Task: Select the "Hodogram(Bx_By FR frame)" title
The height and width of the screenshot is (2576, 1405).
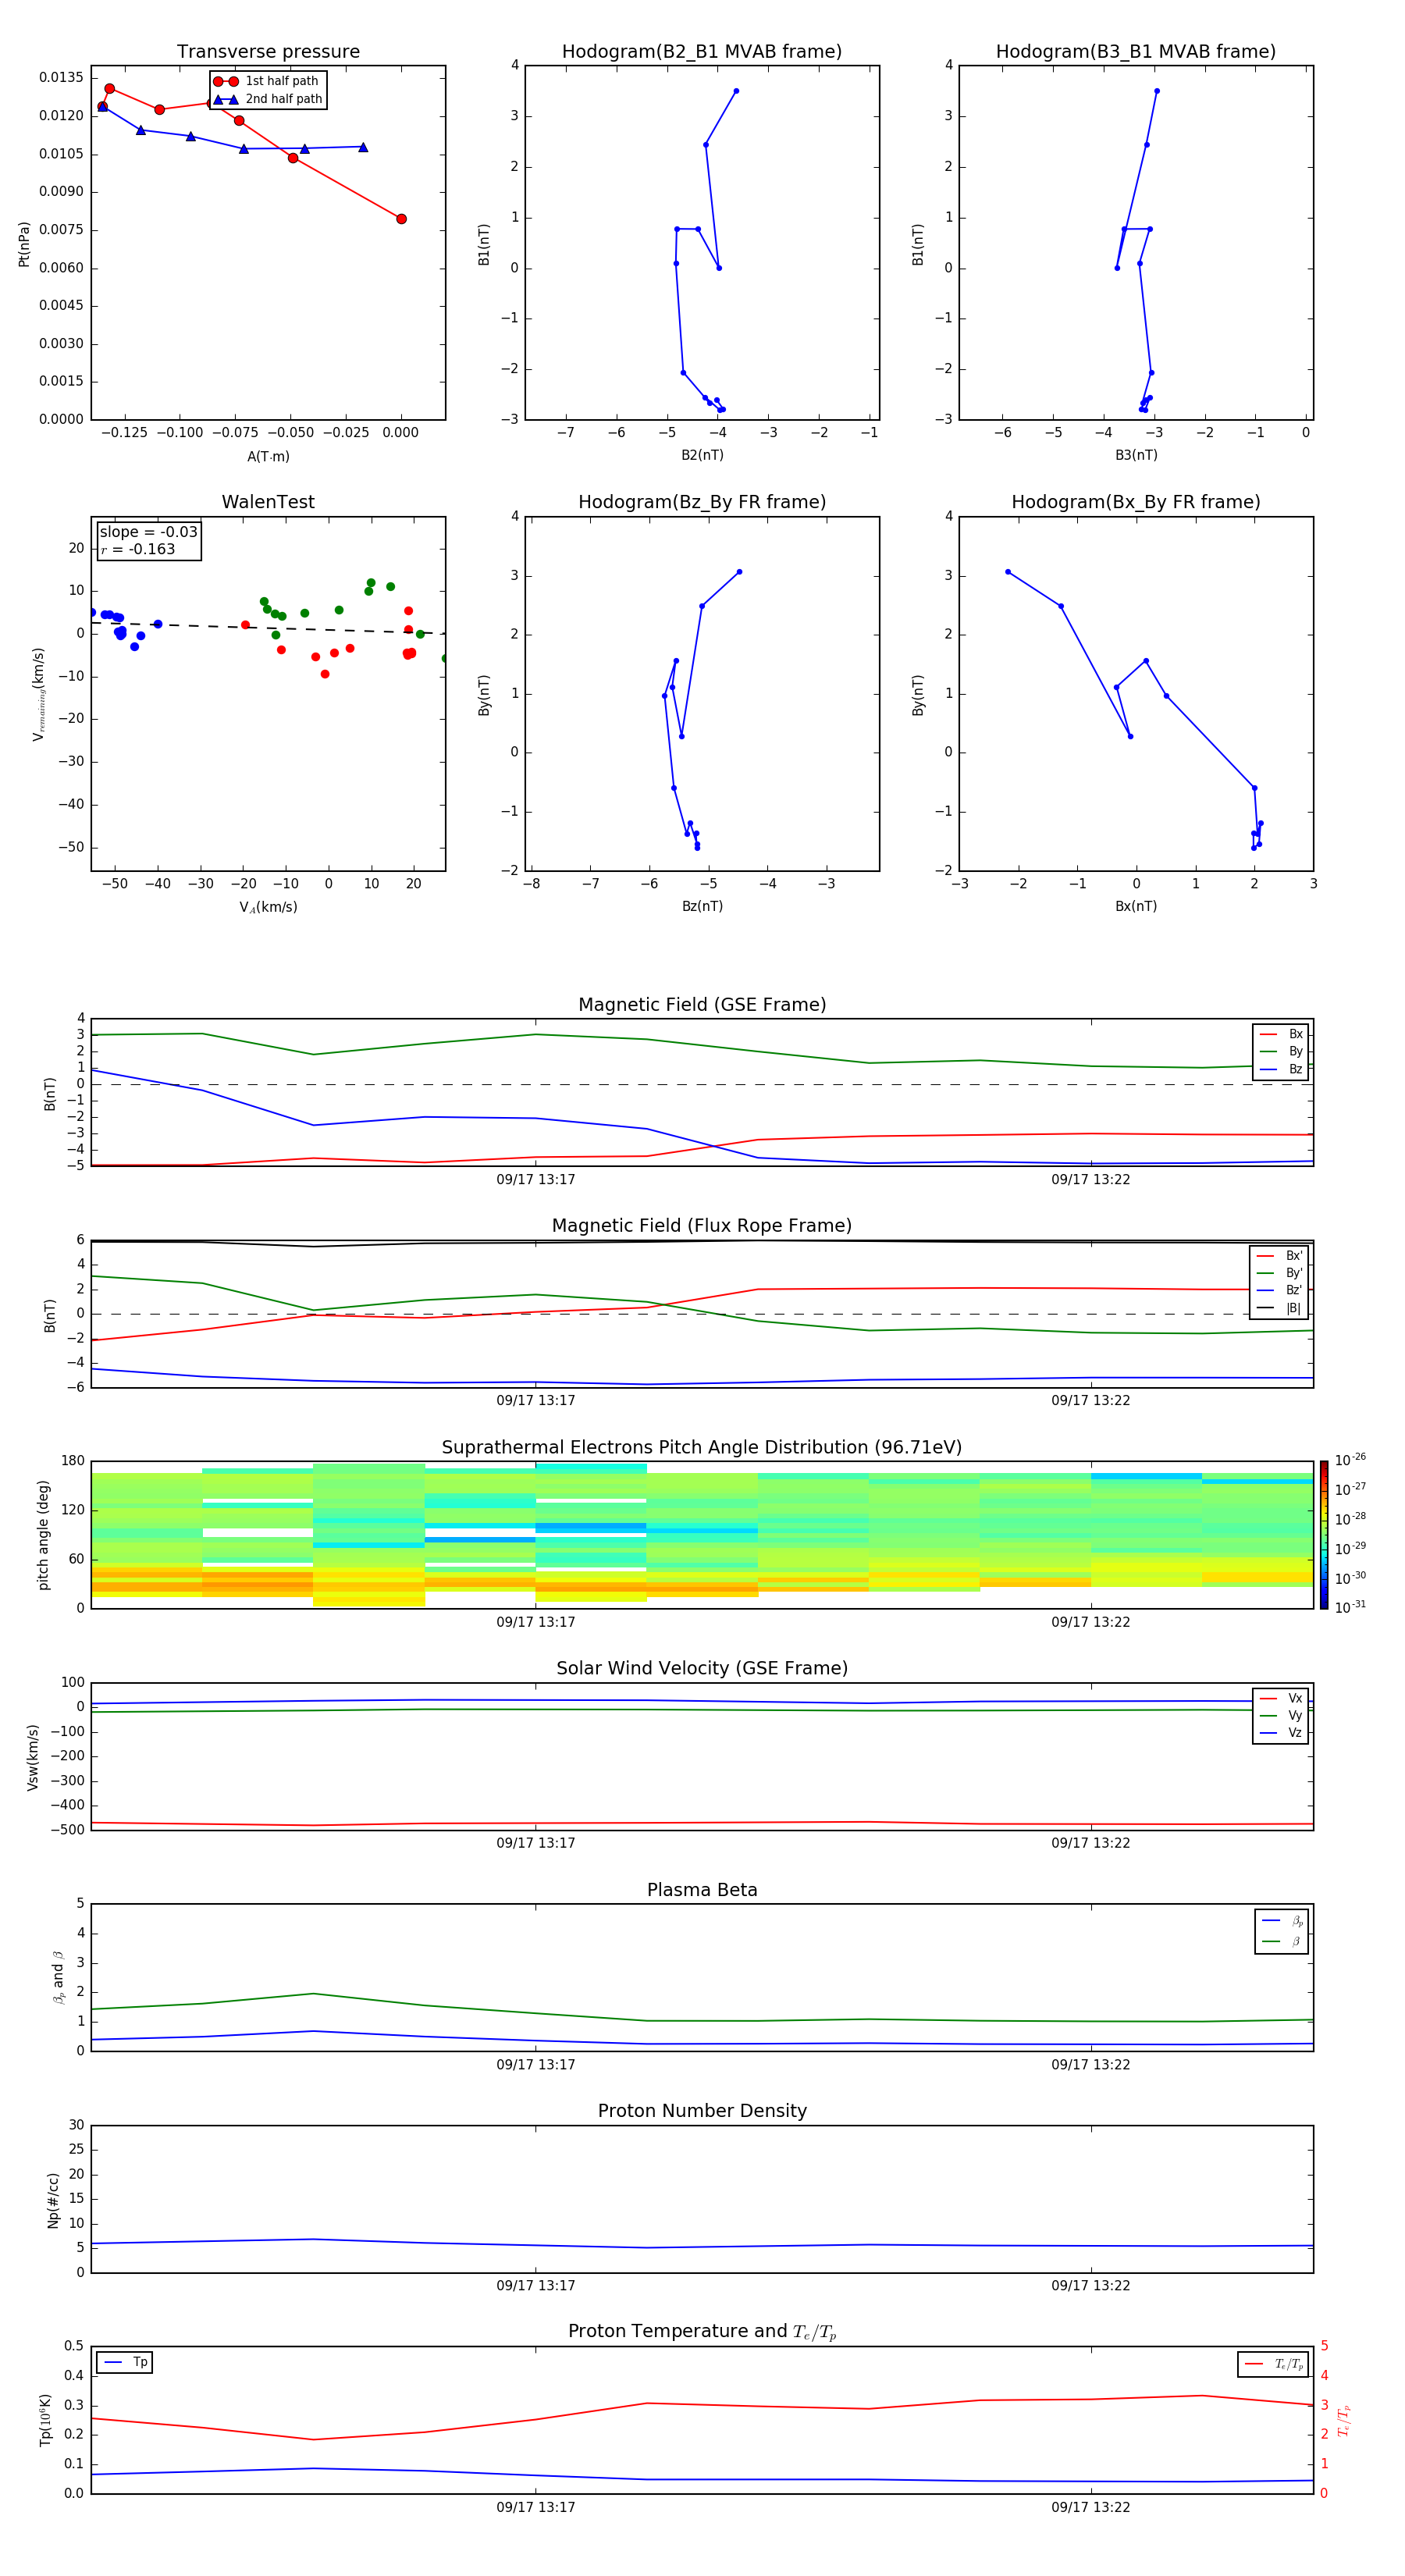Action: pyautogui.click(x=1136, y=502)
